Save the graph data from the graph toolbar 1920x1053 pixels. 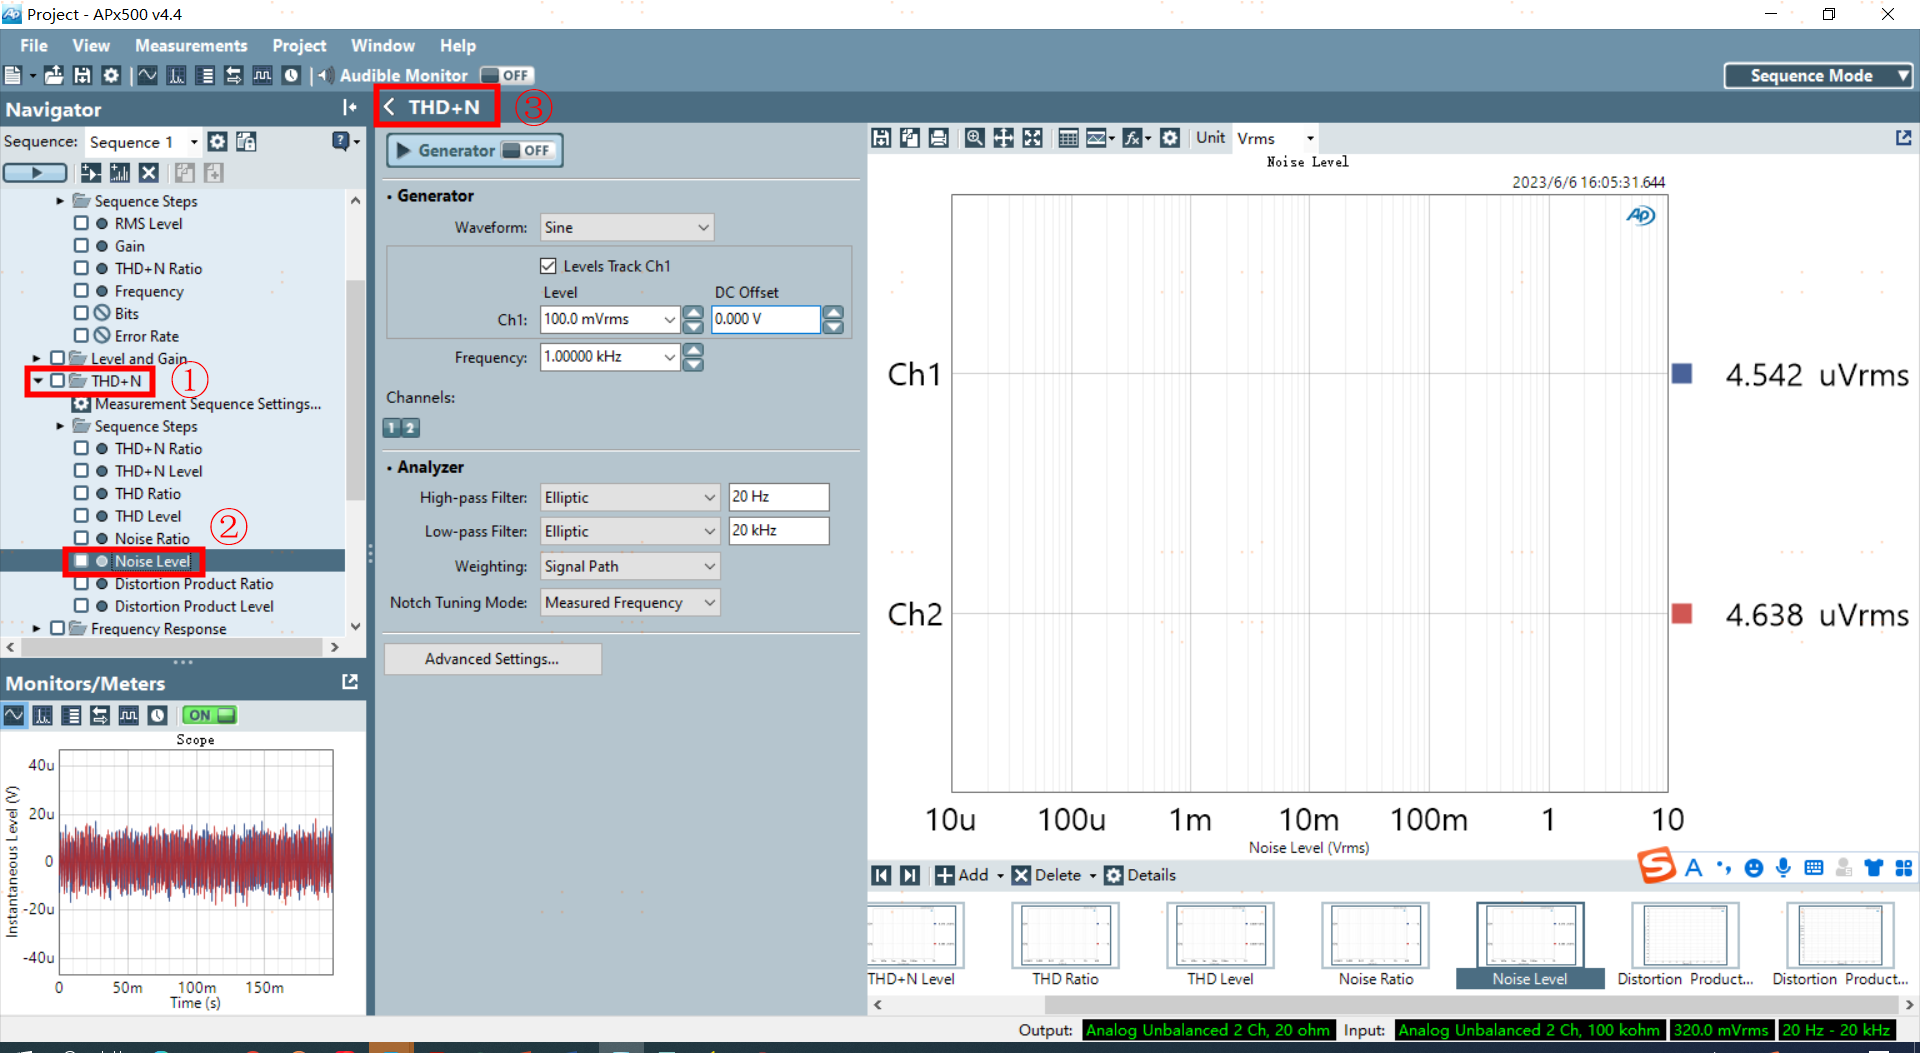pos(881,138)
